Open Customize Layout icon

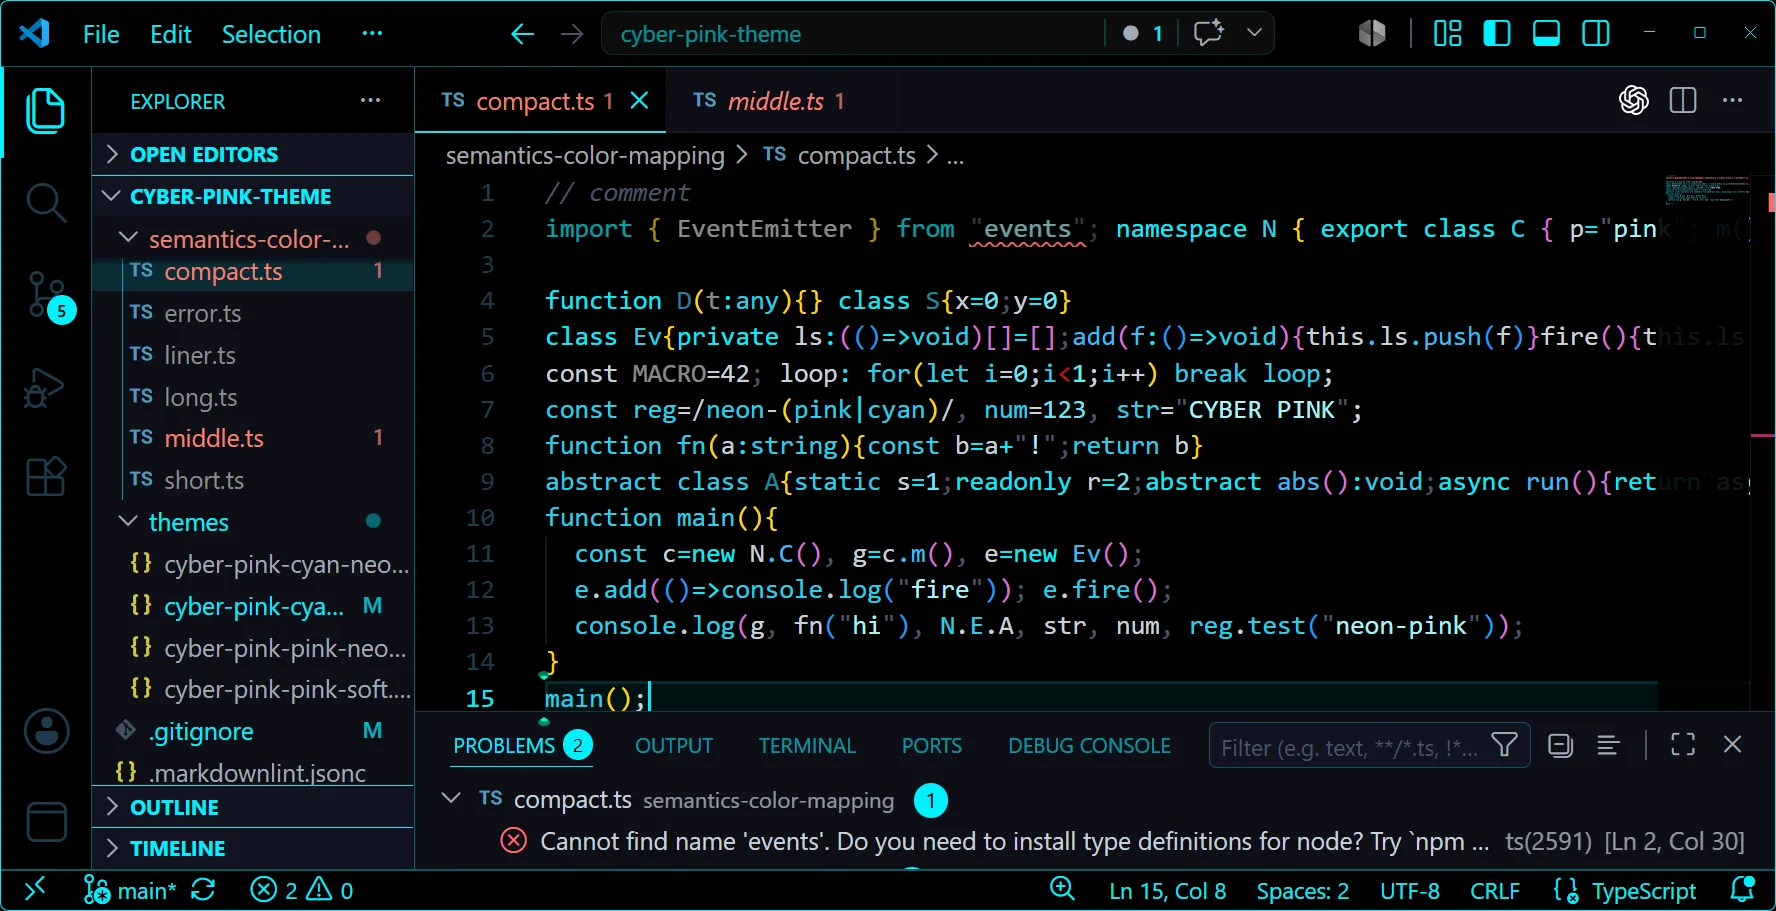click(x=1447, y=33)
